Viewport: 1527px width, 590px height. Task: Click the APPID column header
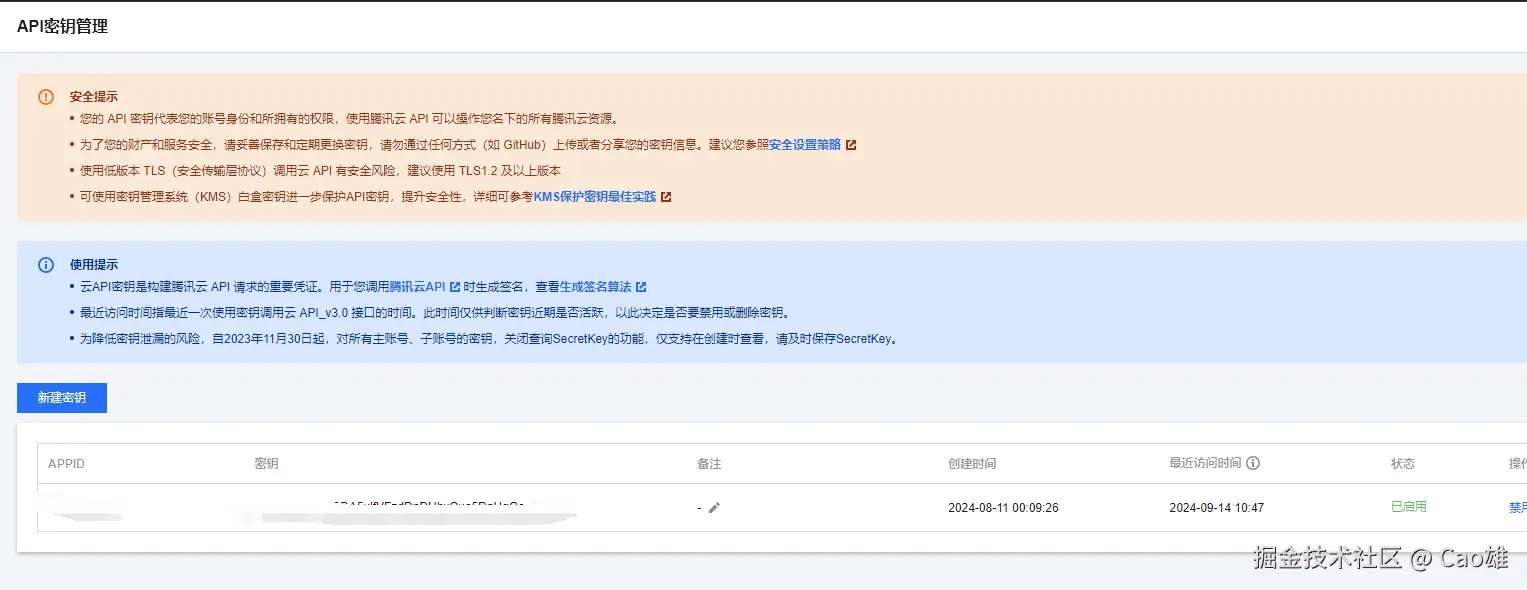[x=66, y=464]
